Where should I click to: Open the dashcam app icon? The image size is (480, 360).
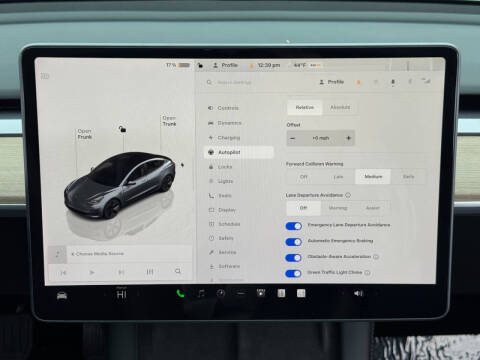(261, 293)
